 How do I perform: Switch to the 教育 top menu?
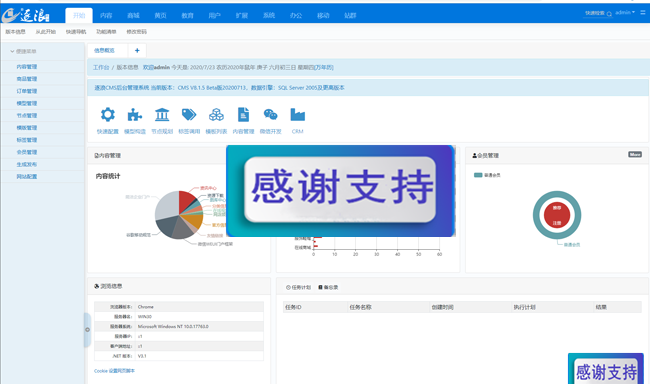click(187, 15)
